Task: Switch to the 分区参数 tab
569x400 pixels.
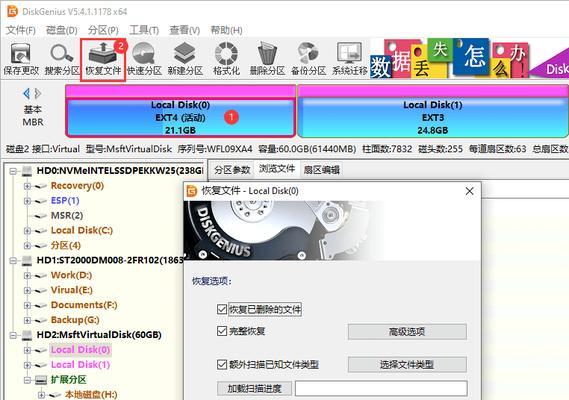Action: [232, 170]
